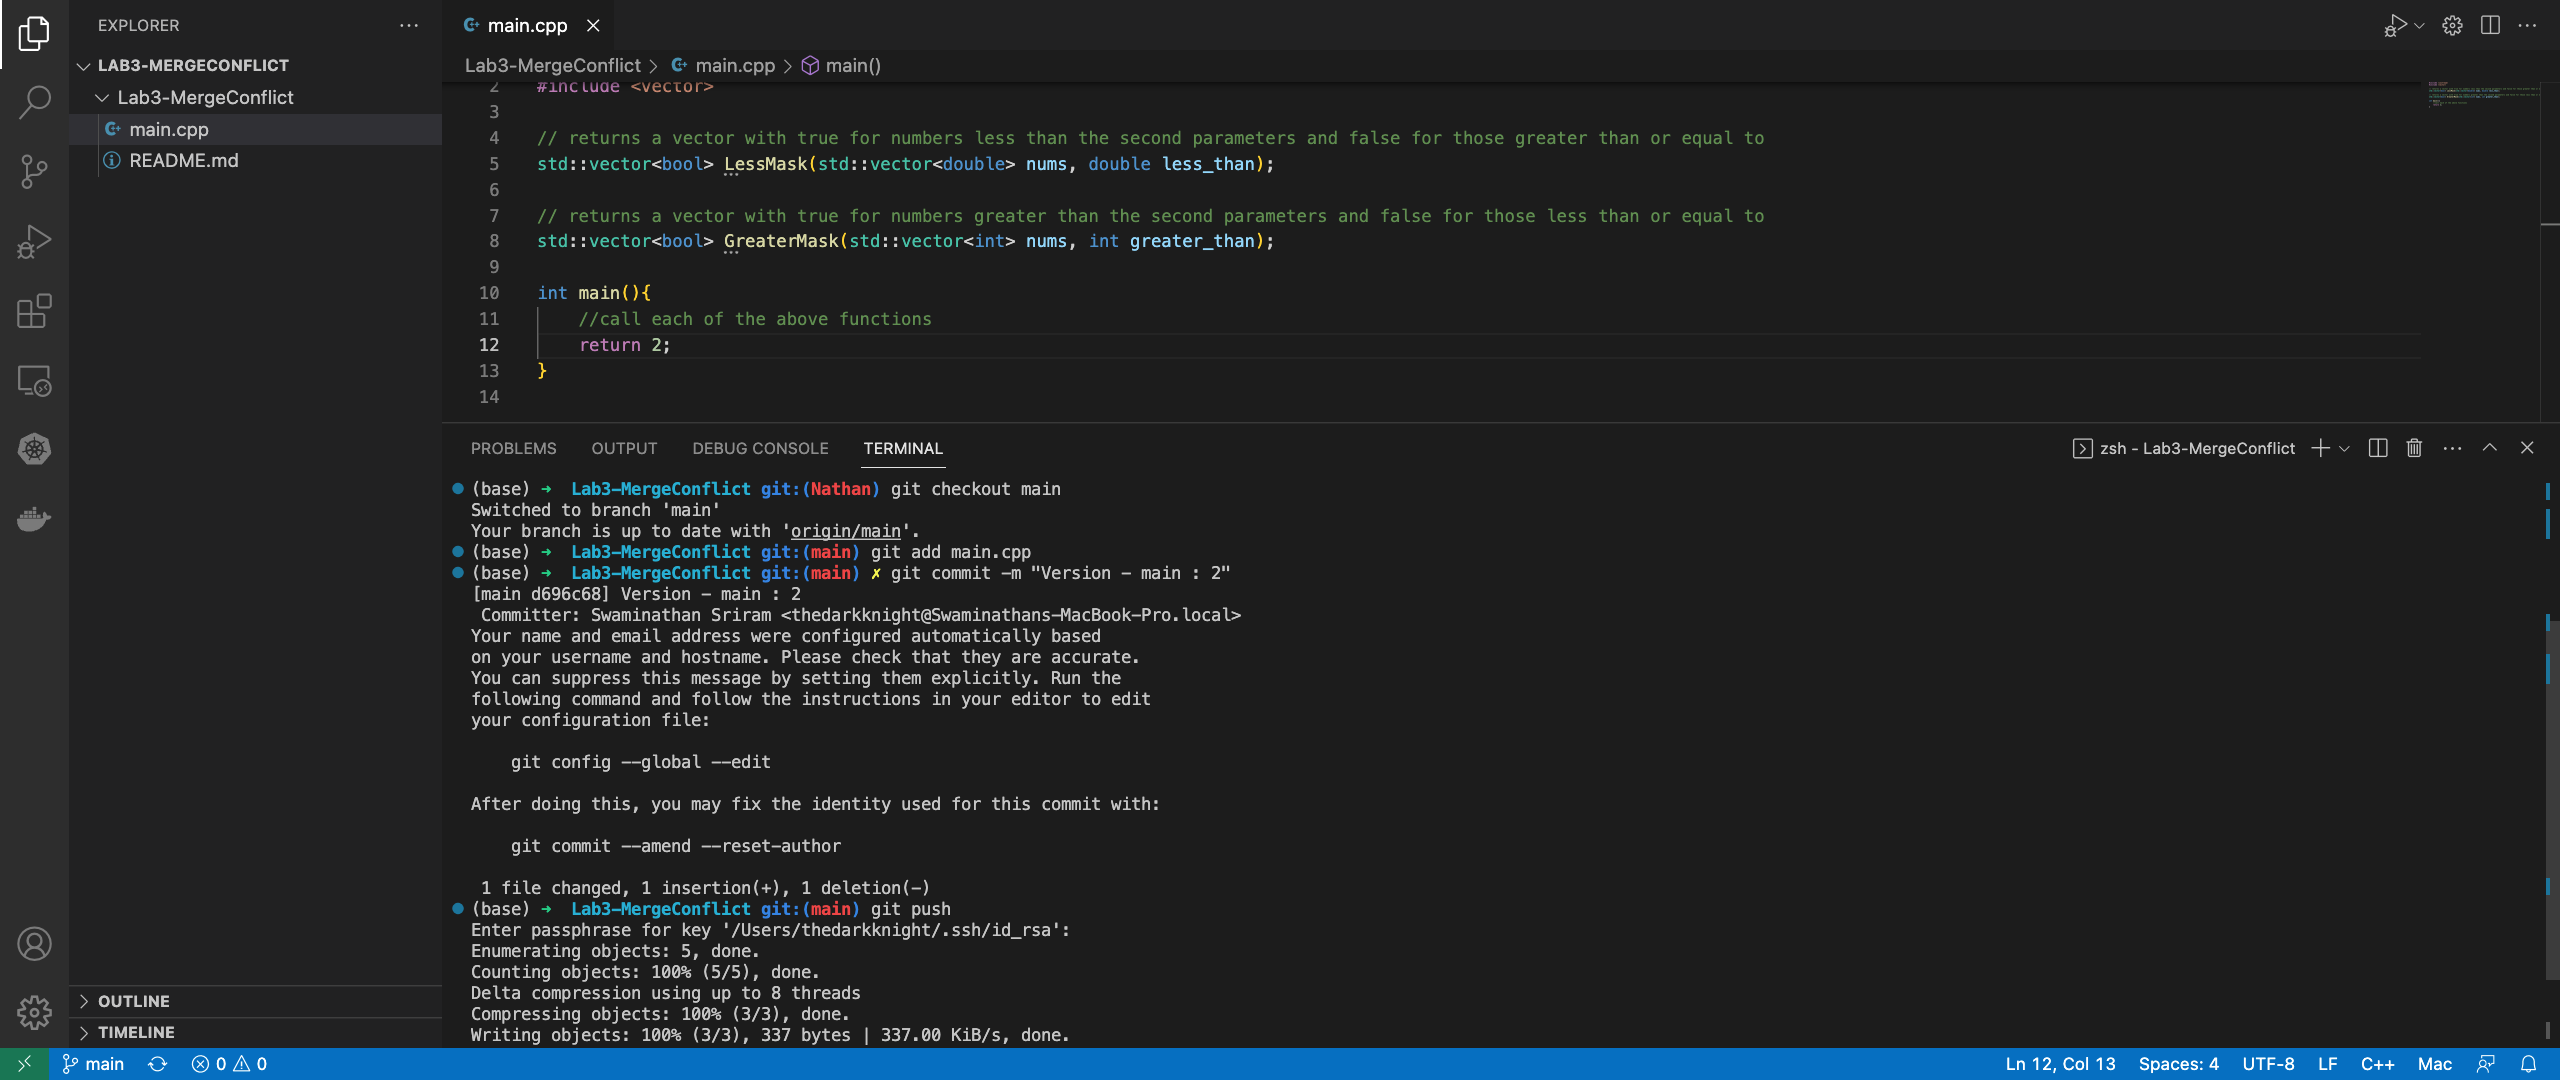The height and width of the screenshot is (1080, 2560).
Task: Select the zsh - Lab3-MergeConflict terminal label
Action: (x=2184, y=448)
